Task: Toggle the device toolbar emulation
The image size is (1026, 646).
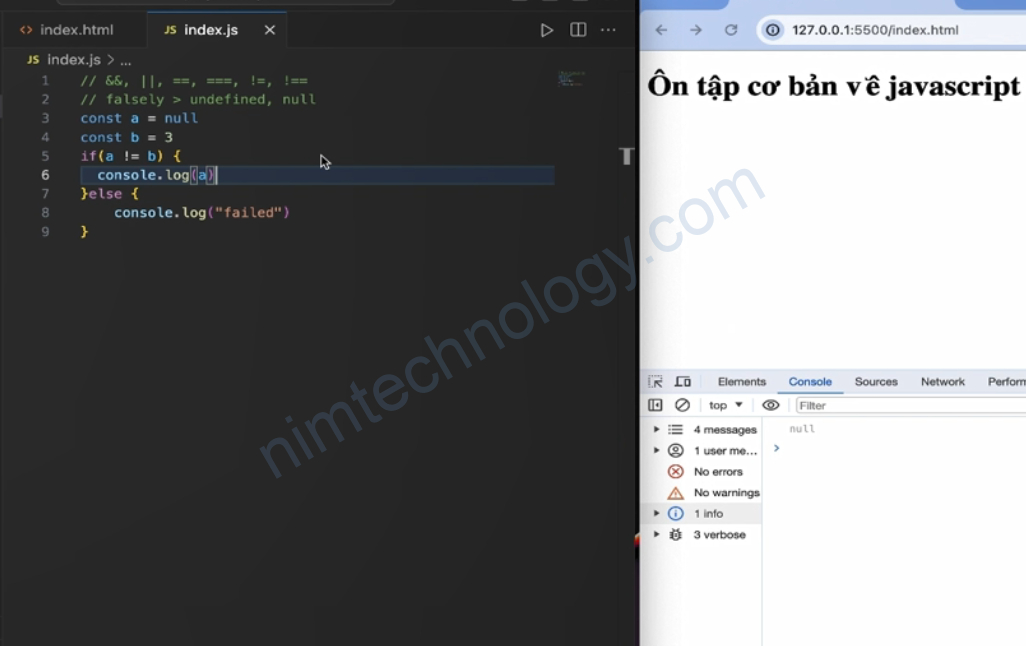Action: pyautogui.click(x=683, y=382)
